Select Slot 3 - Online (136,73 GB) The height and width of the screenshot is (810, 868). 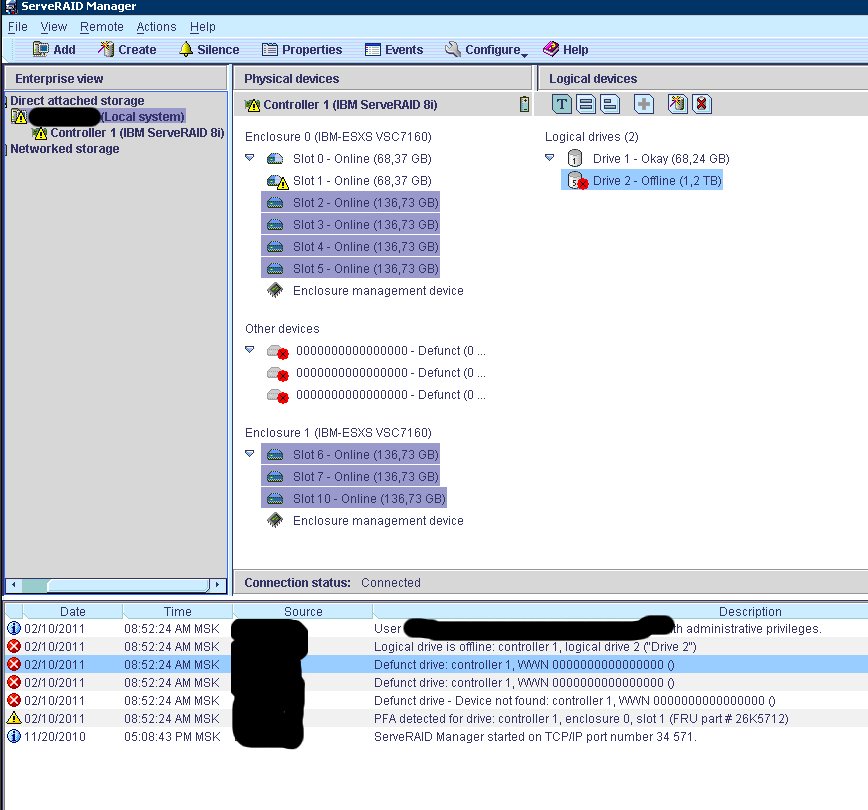coord(350,225)
